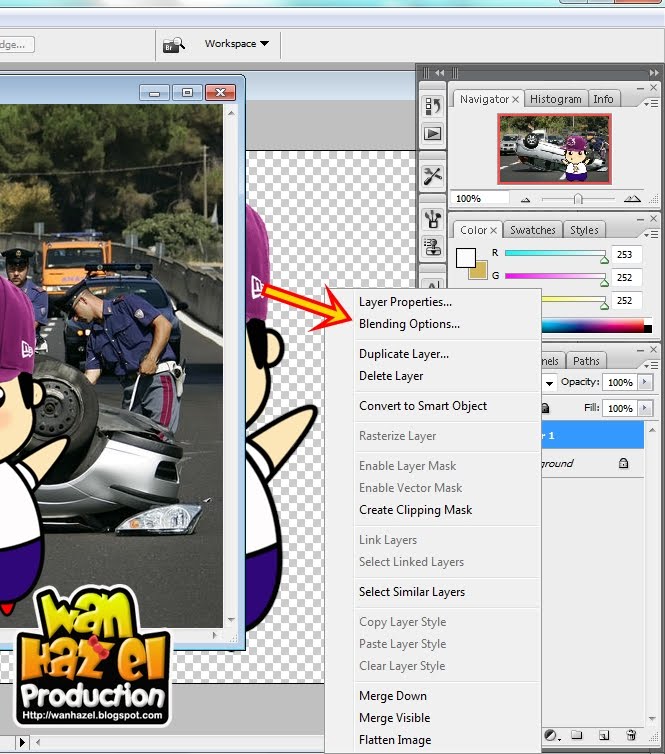Create a new adjustment layer via half-circle icon
Viewport: 665px width, 754px height.
pyautogui.click(x=552, y=735)
